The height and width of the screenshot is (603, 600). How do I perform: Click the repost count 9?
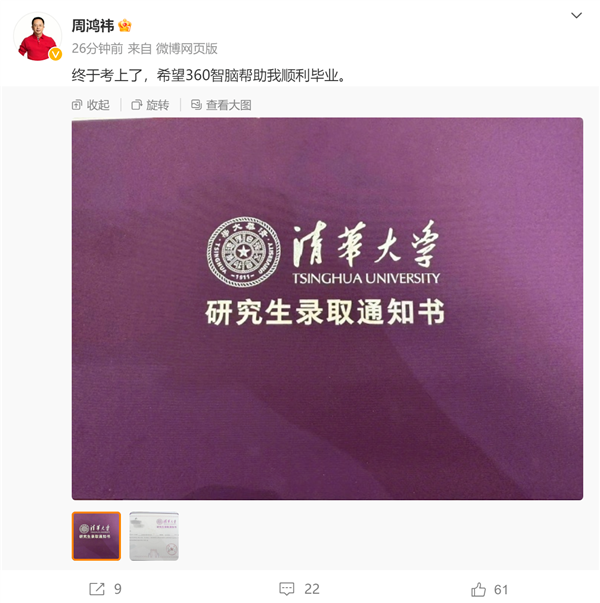118,589
